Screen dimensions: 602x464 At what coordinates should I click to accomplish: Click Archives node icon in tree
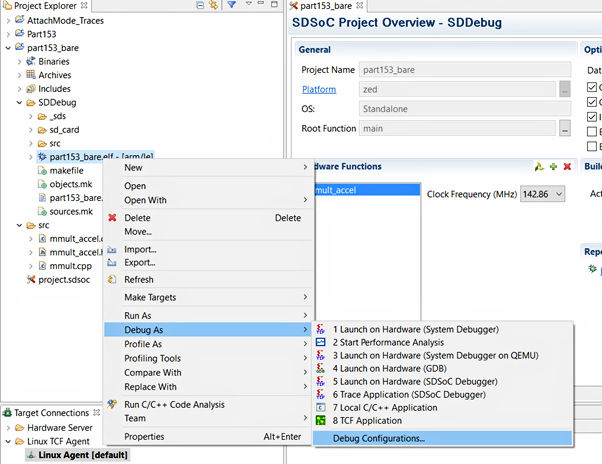31,75
